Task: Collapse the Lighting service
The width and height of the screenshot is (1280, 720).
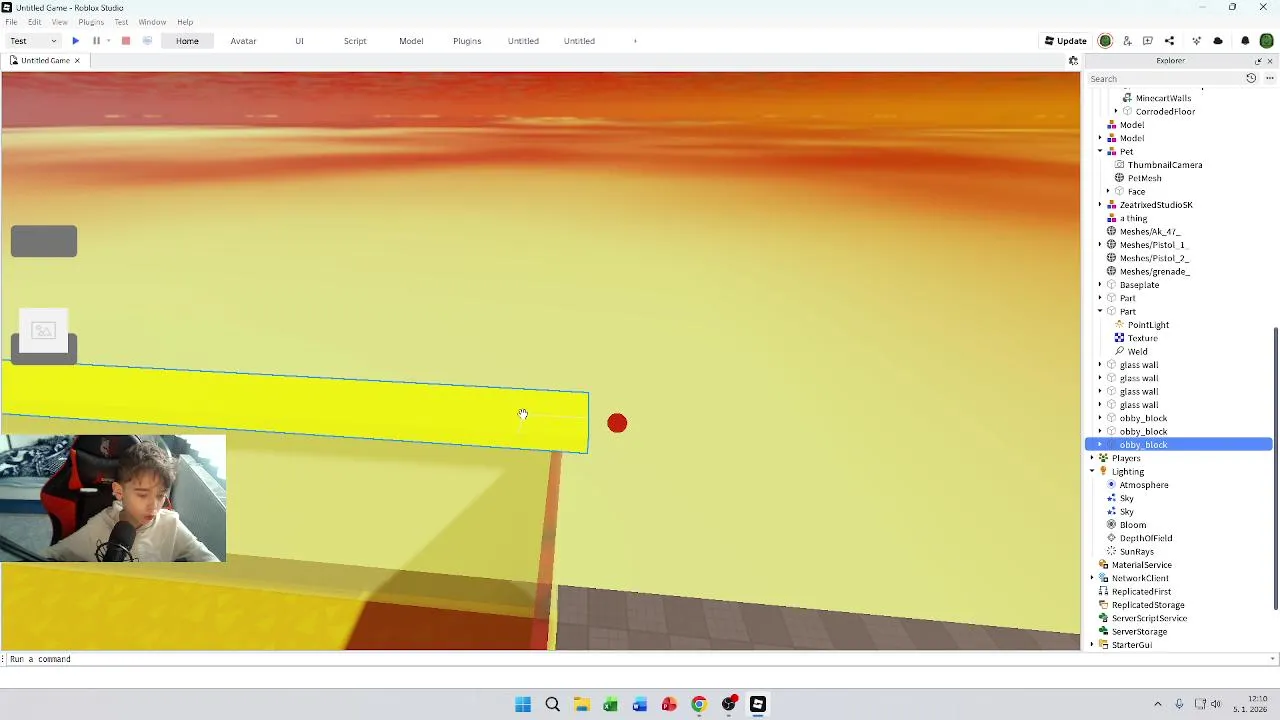Action: point(1092,472)
